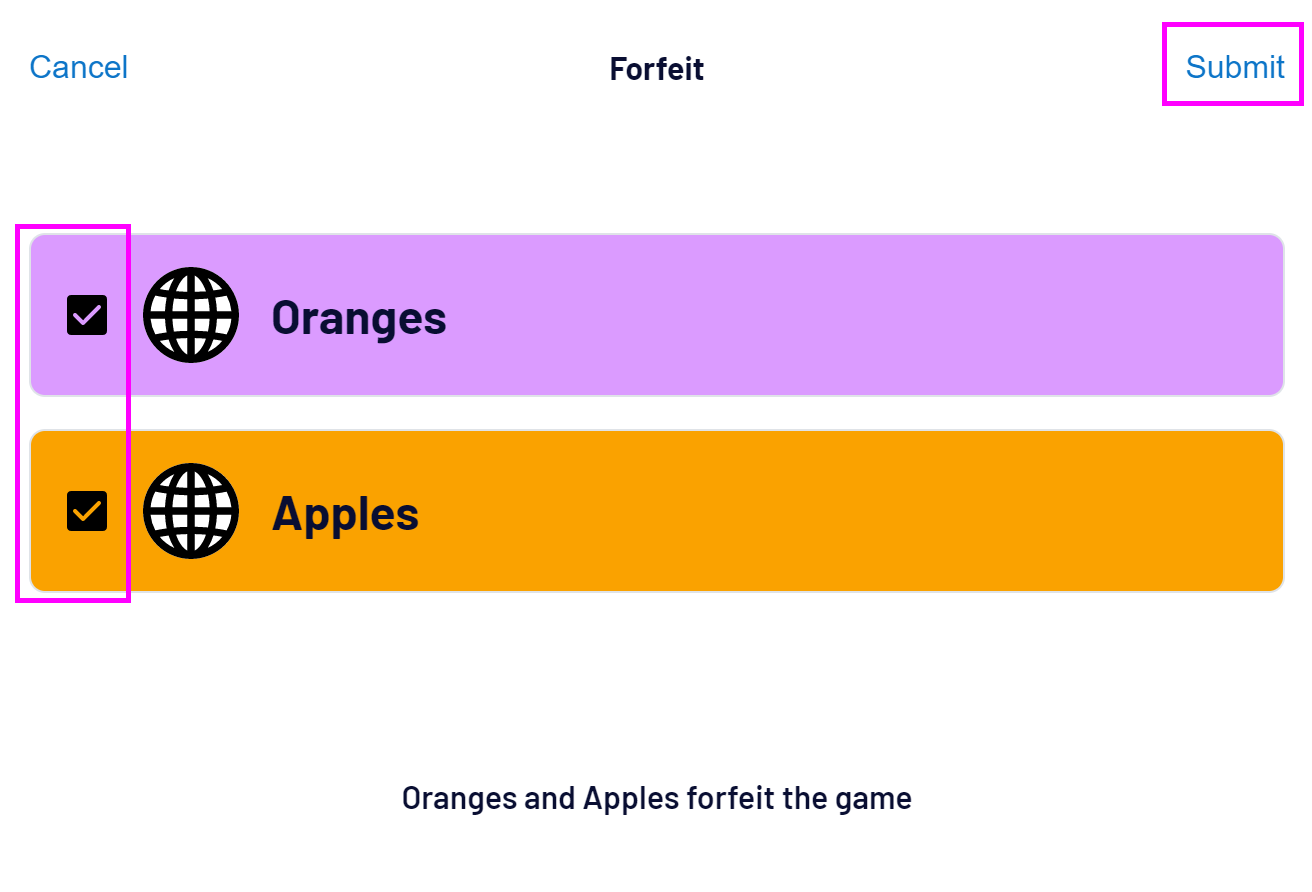Toggle forfeit for the Apples team

[x=87, y=511]
